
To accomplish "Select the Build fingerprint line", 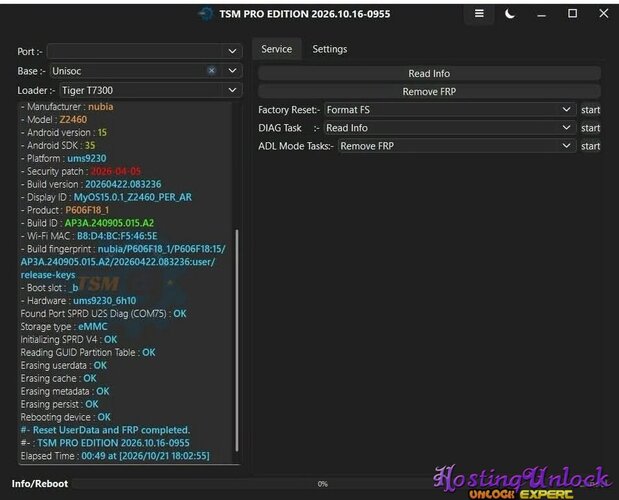I will tap(123, 262).
